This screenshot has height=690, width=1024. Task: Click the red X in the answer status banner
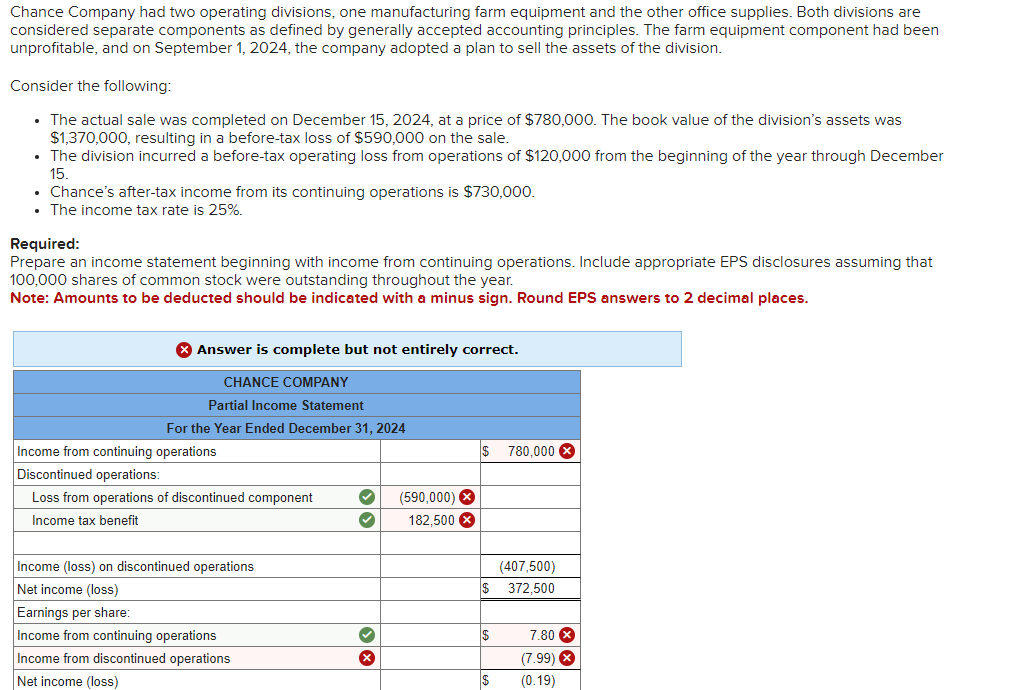[183, 348]
